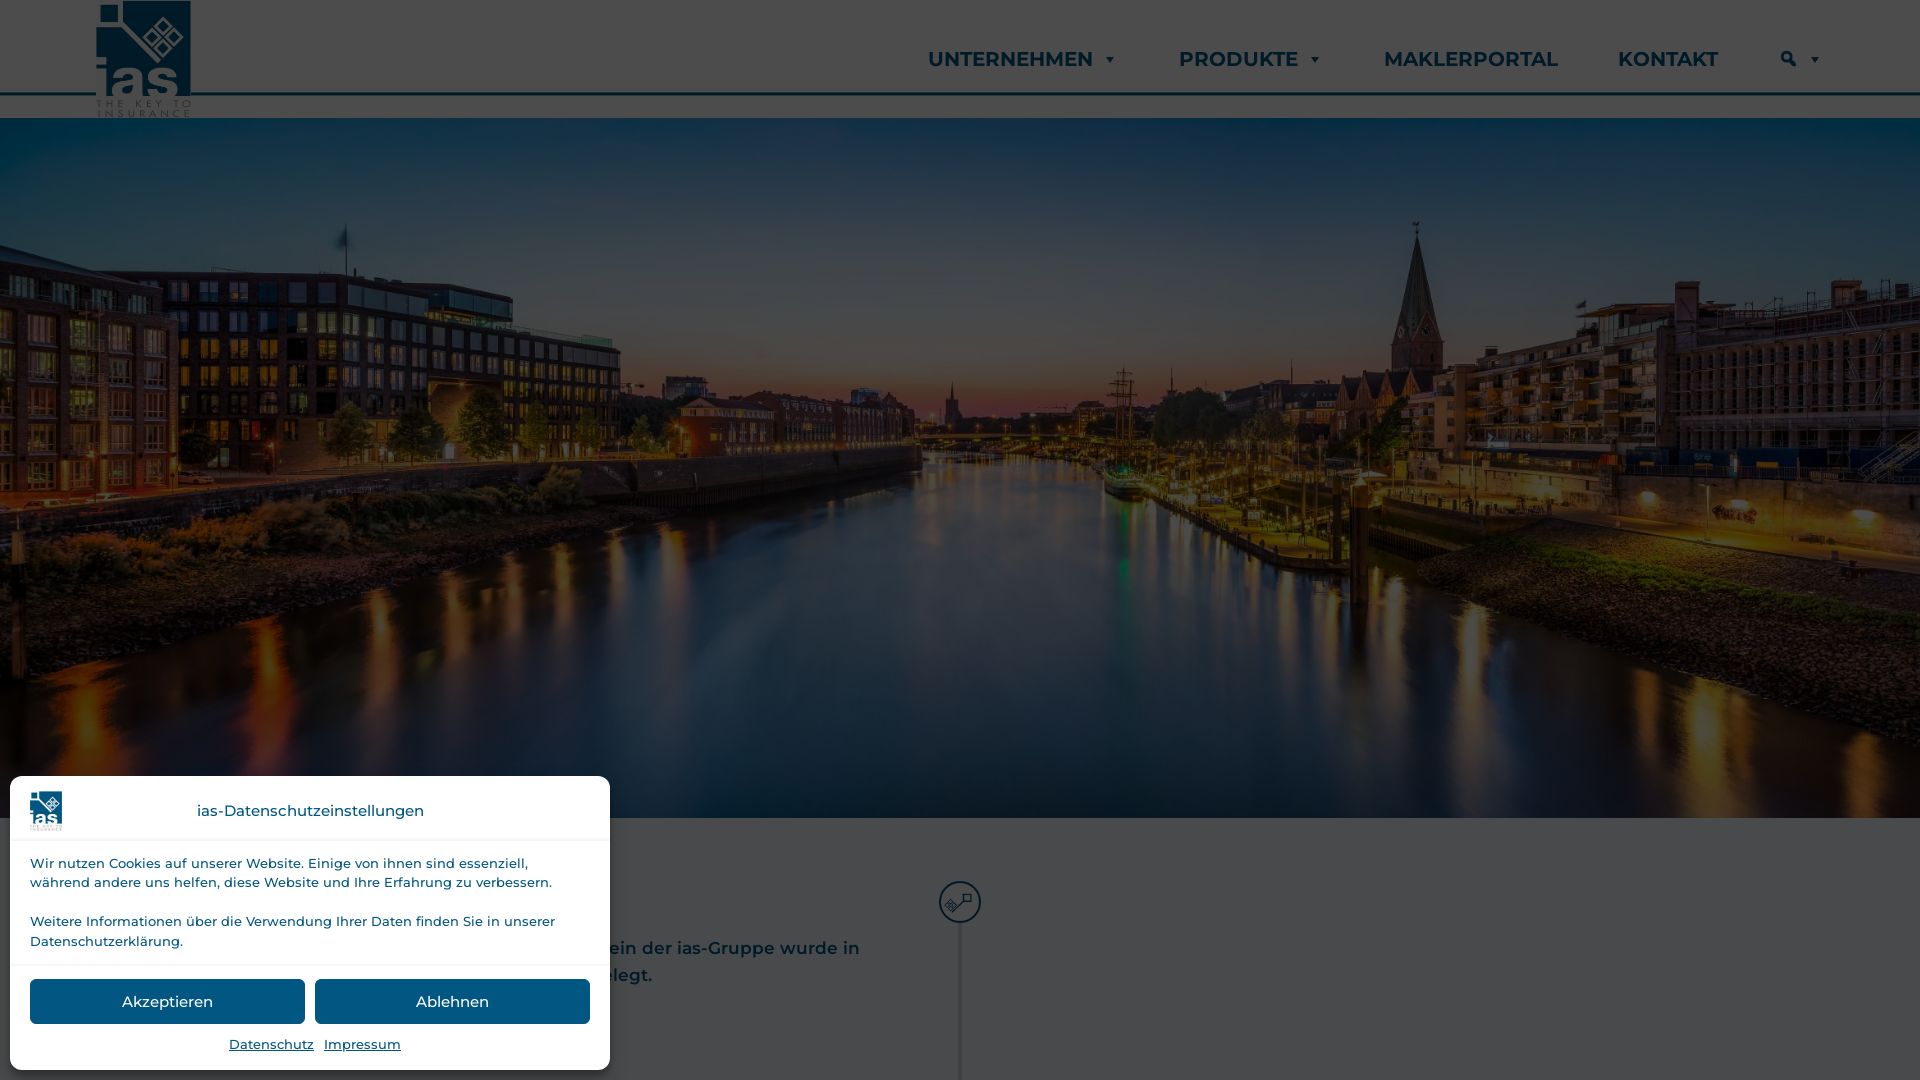
Task: Open the search magnifier icon
Action: click(1788, 59)
